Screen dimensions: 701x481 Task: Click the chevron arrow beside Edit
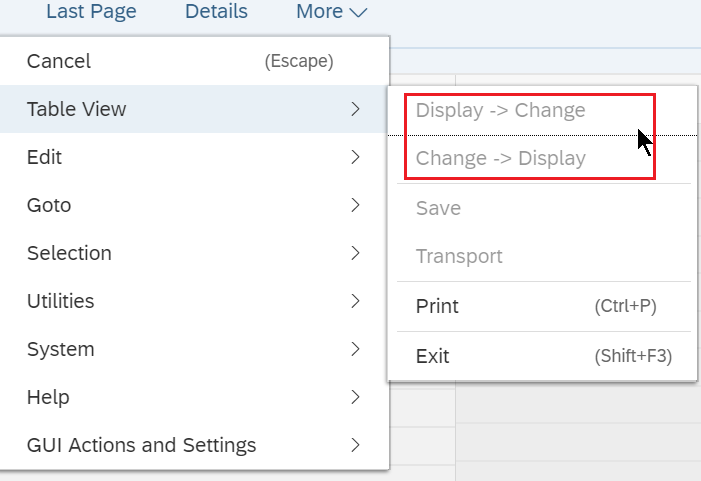click(x=355, y=157)
